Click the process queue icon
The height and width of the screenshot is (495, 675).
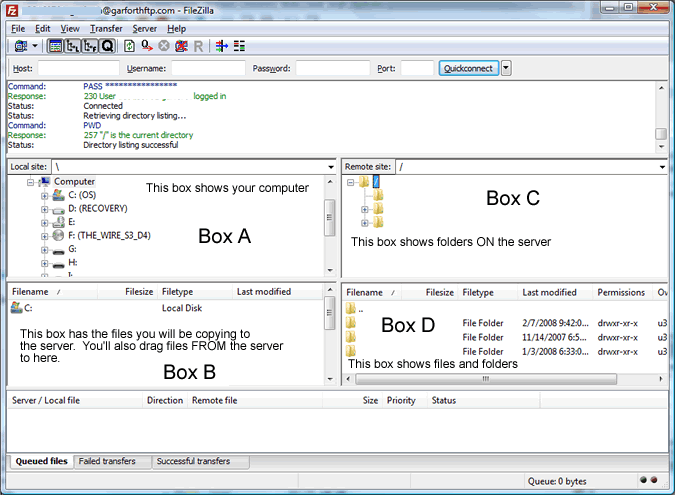point(146,46)
